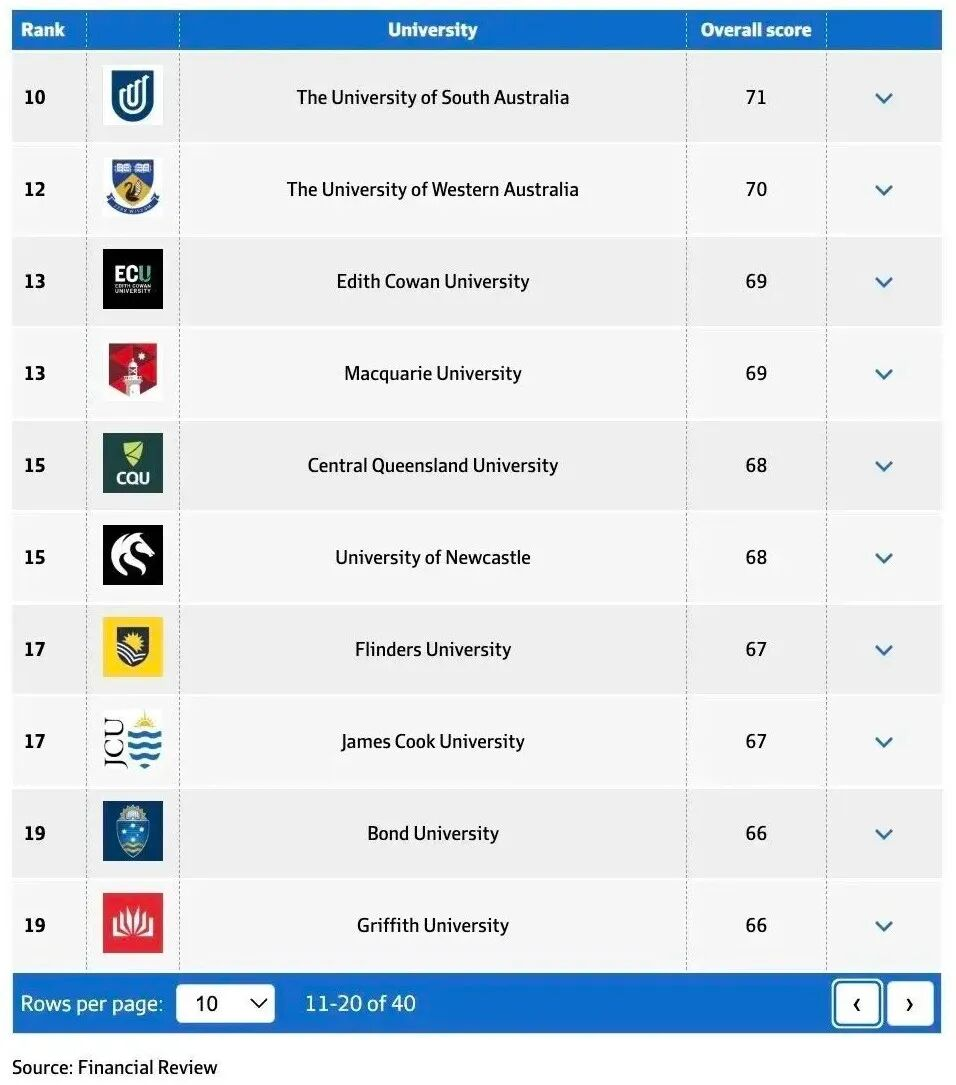Click the Bond University crest icon

(x=132, y=832)
